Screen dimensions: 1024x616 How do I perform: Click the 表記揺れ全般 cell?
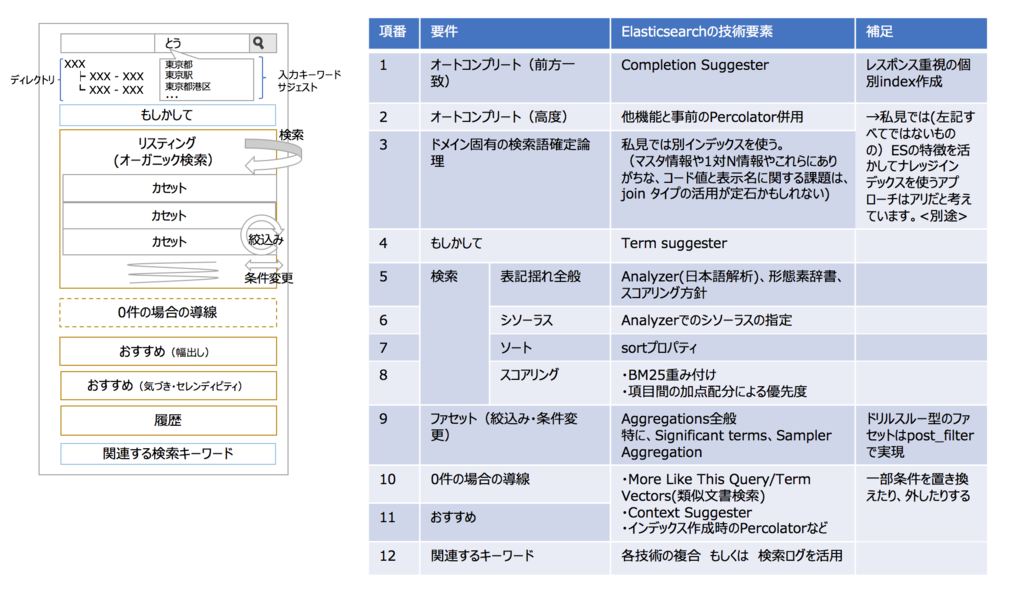point(549,285)
